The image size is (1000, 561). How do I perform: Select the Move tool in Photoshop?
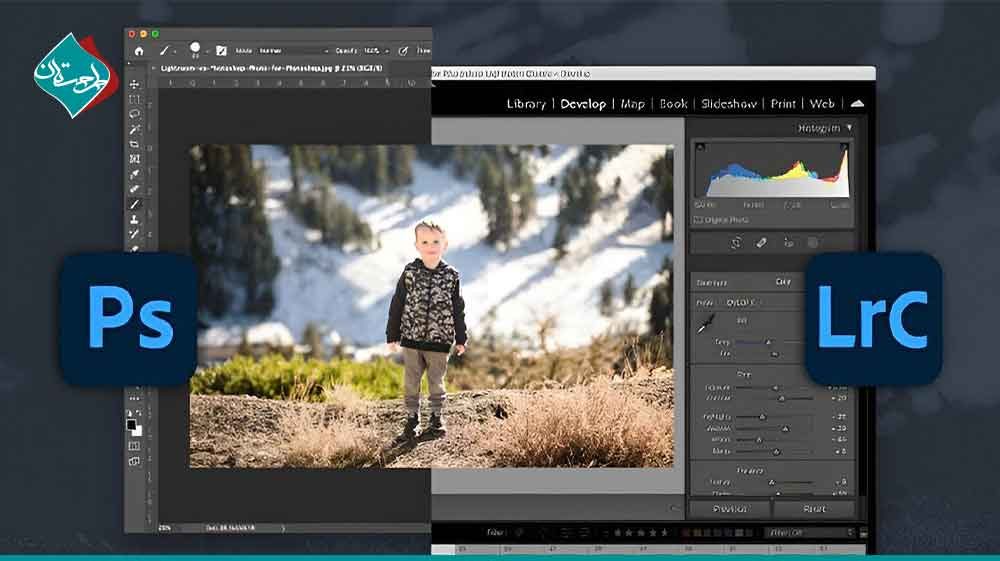point(134,84)
